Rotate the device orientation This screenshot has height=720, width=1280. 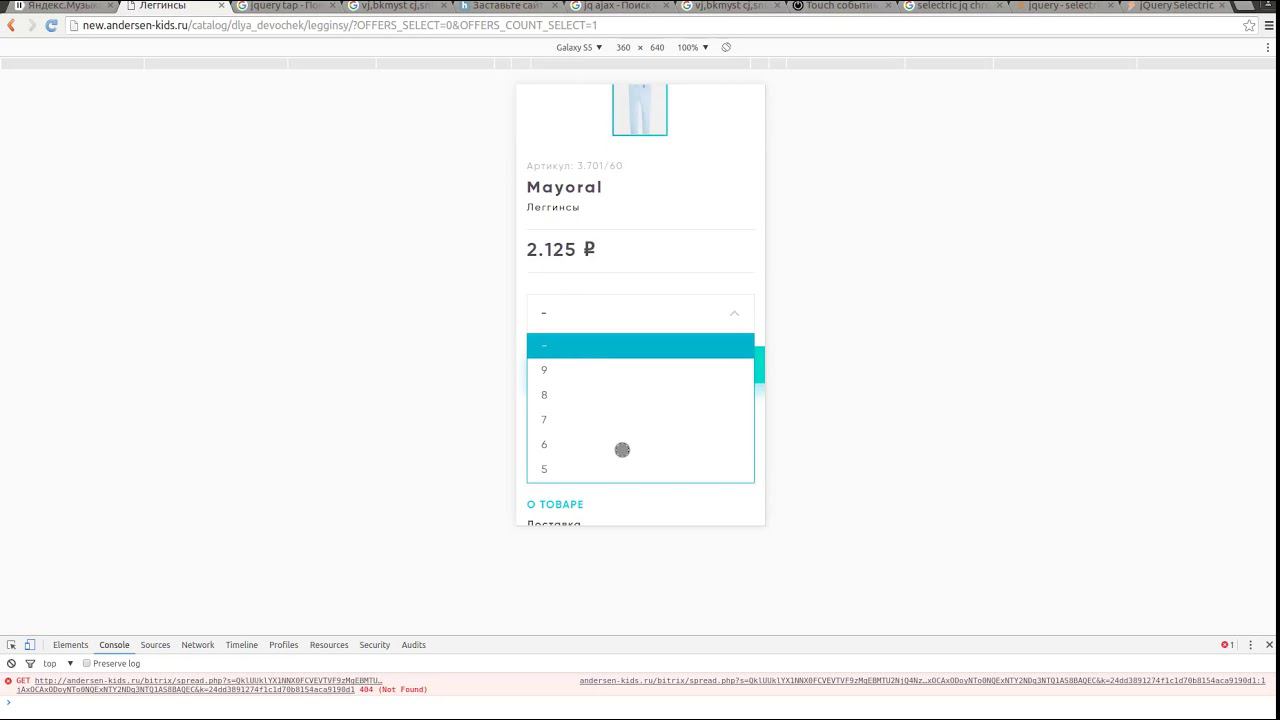coord(726,47)
